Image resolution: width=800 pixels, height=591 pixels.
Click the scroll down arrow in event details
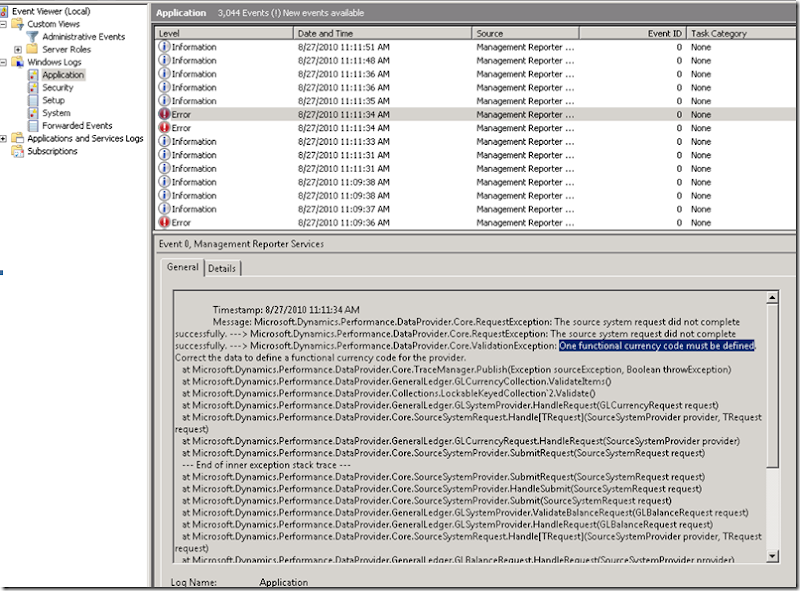(772, 556)
